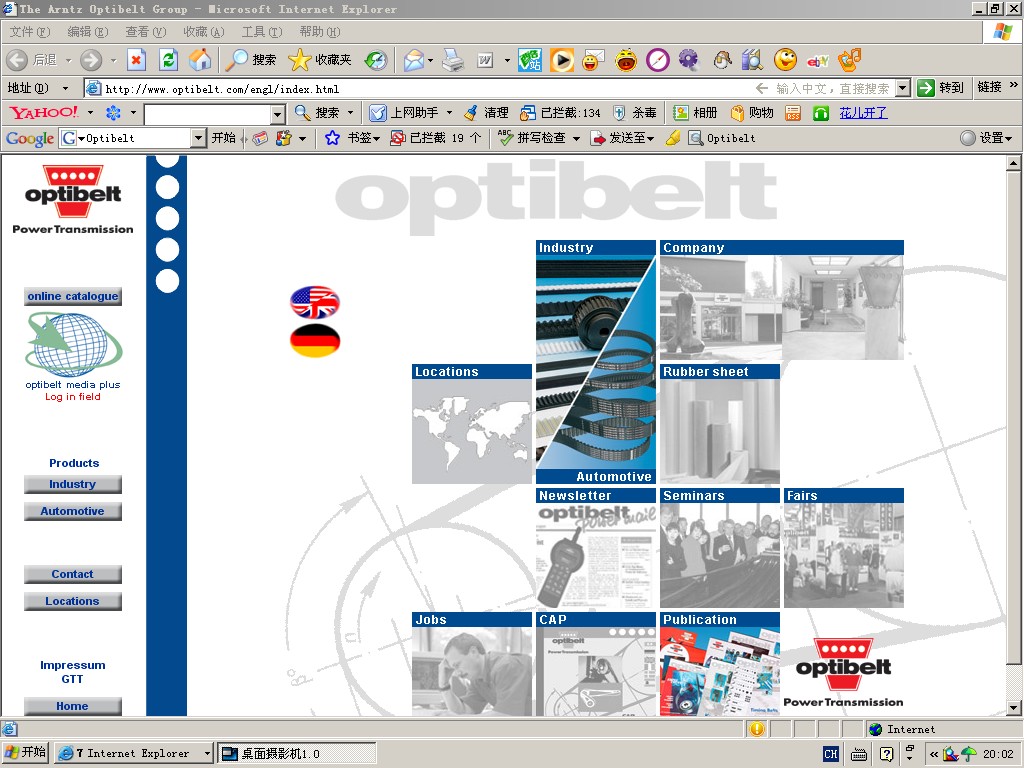The image size is (1024, 768).
Task: Open the Newsletter section thumbnail
Action: coord(596,548)
